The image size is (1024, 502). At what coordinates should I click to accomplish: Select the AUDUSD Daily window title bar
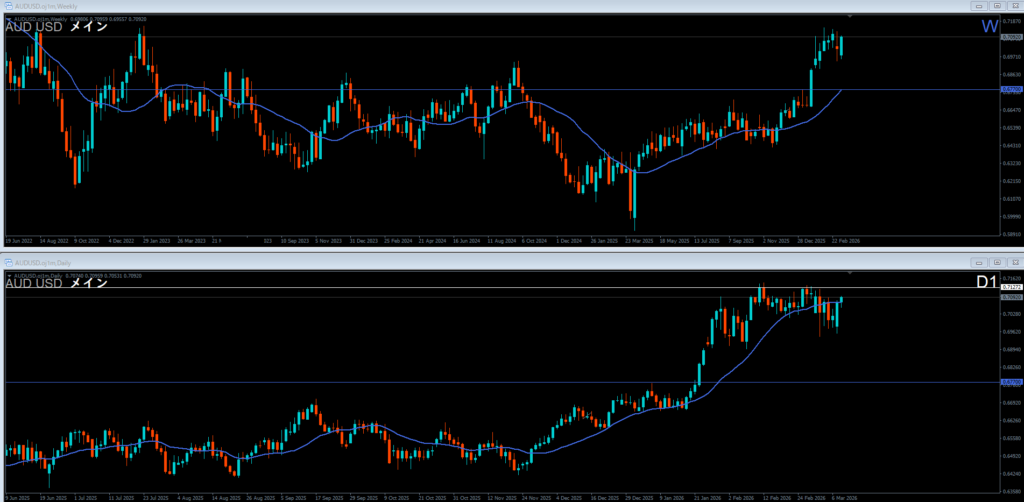pyautogui.click(x=400, y=262)
